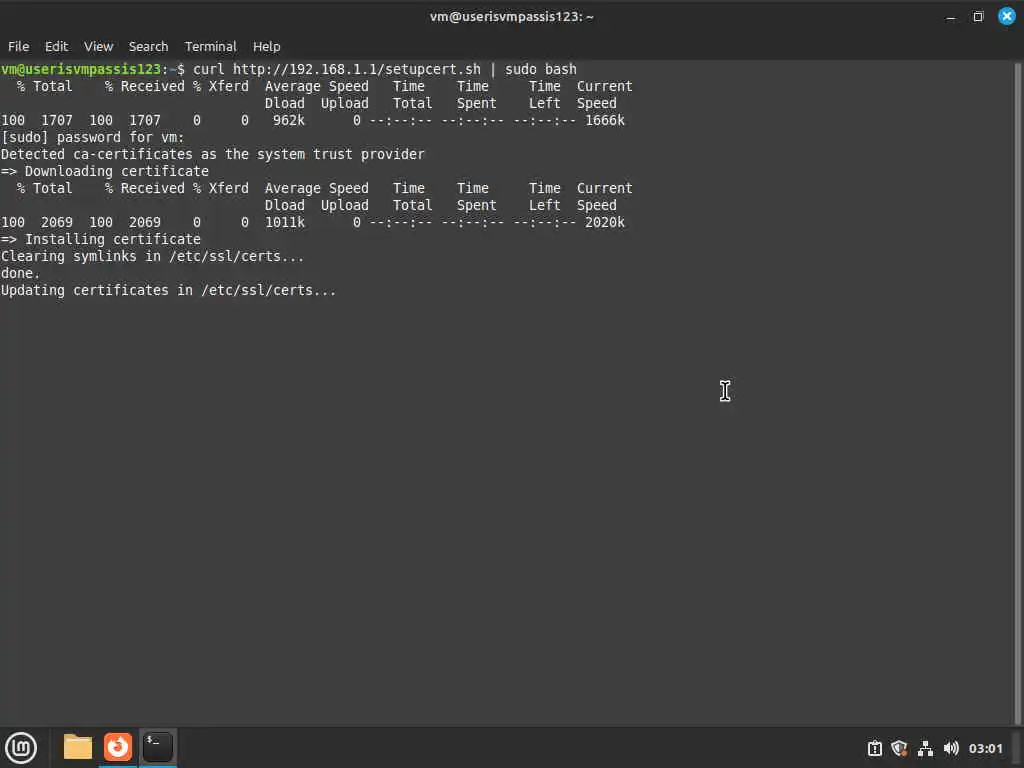Click the '=> Installing certificate' line
This screenshot has height=768, width=1024.
click(x=101, y=239)
